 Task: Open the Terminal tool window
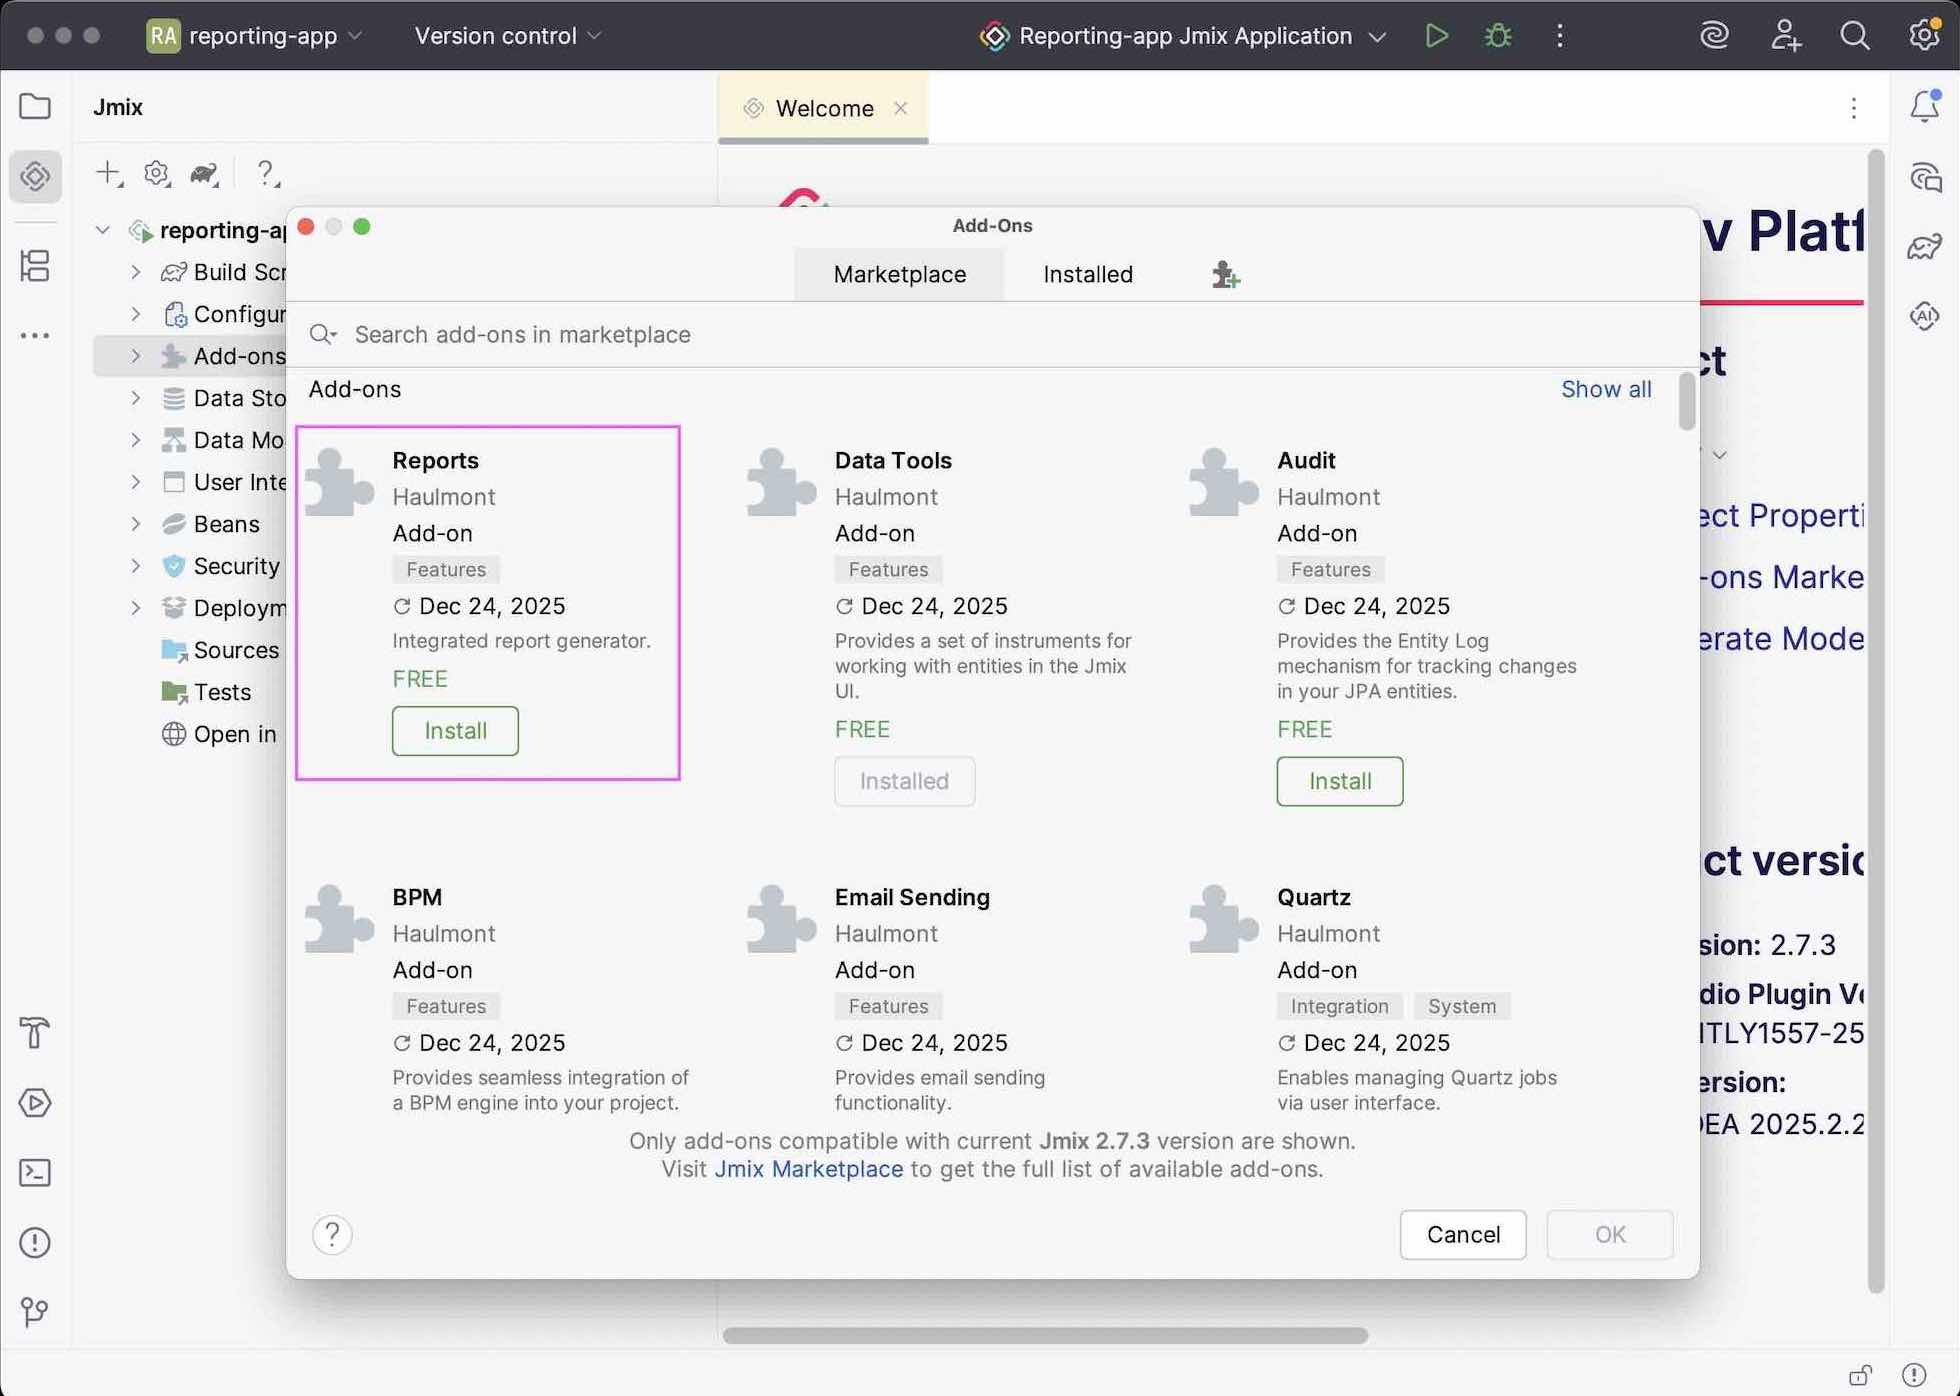pos(35,1173)
